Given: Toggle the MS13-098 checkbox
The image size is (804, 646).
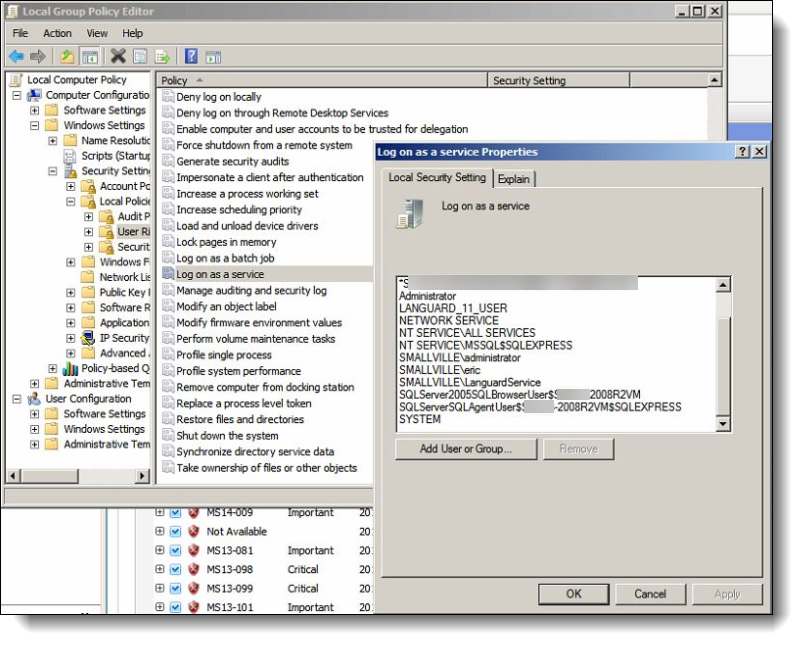Looking at the screenshot, I should click(175, 570).
